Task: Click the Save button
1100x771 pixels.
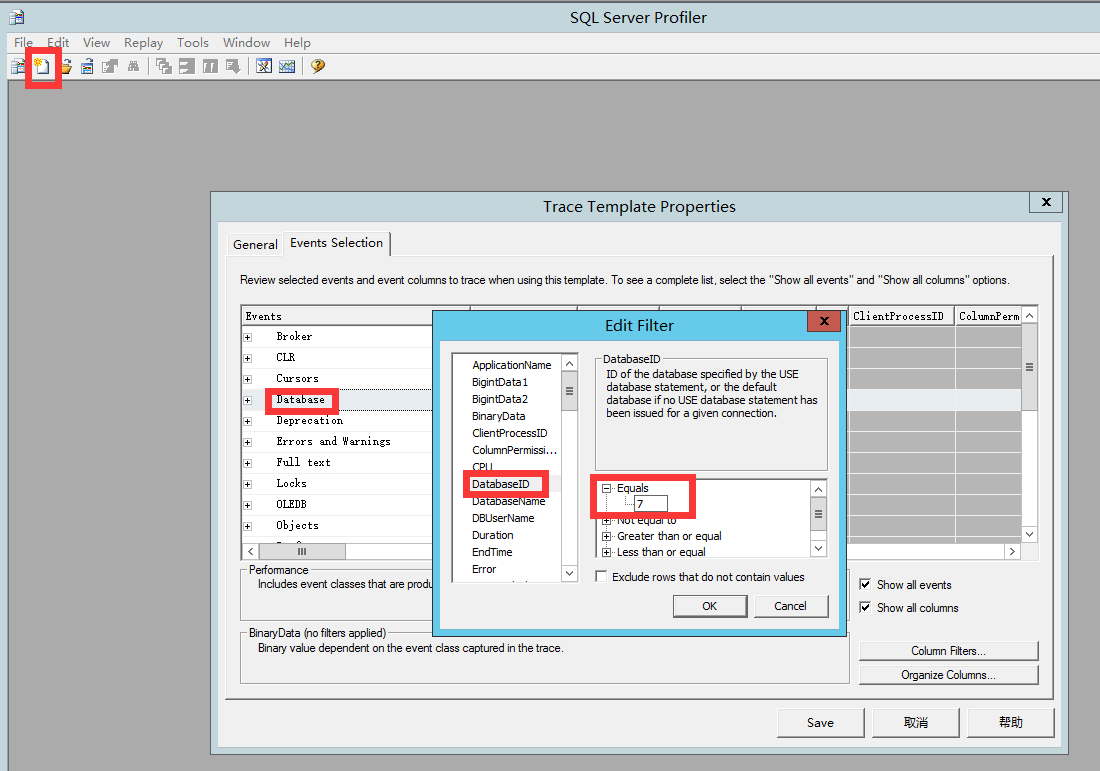Action: (x=821, y=723)
